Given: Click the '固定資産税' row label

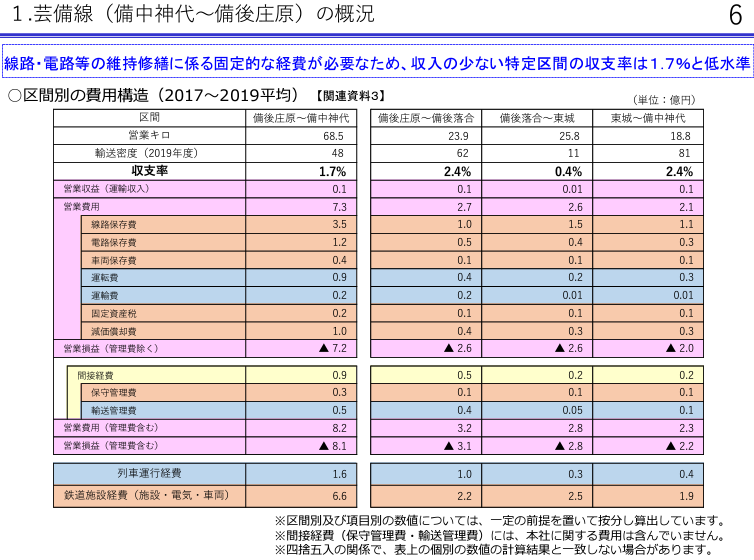Looking at the screenshot, I should click(114, 313).
